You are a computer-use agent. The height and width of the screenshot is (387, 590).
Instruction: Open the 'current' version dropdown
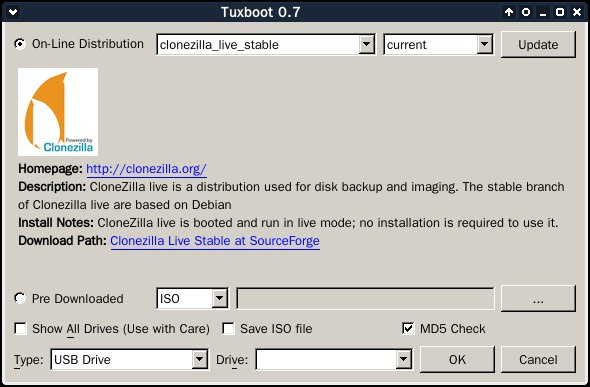coord(438,45)
